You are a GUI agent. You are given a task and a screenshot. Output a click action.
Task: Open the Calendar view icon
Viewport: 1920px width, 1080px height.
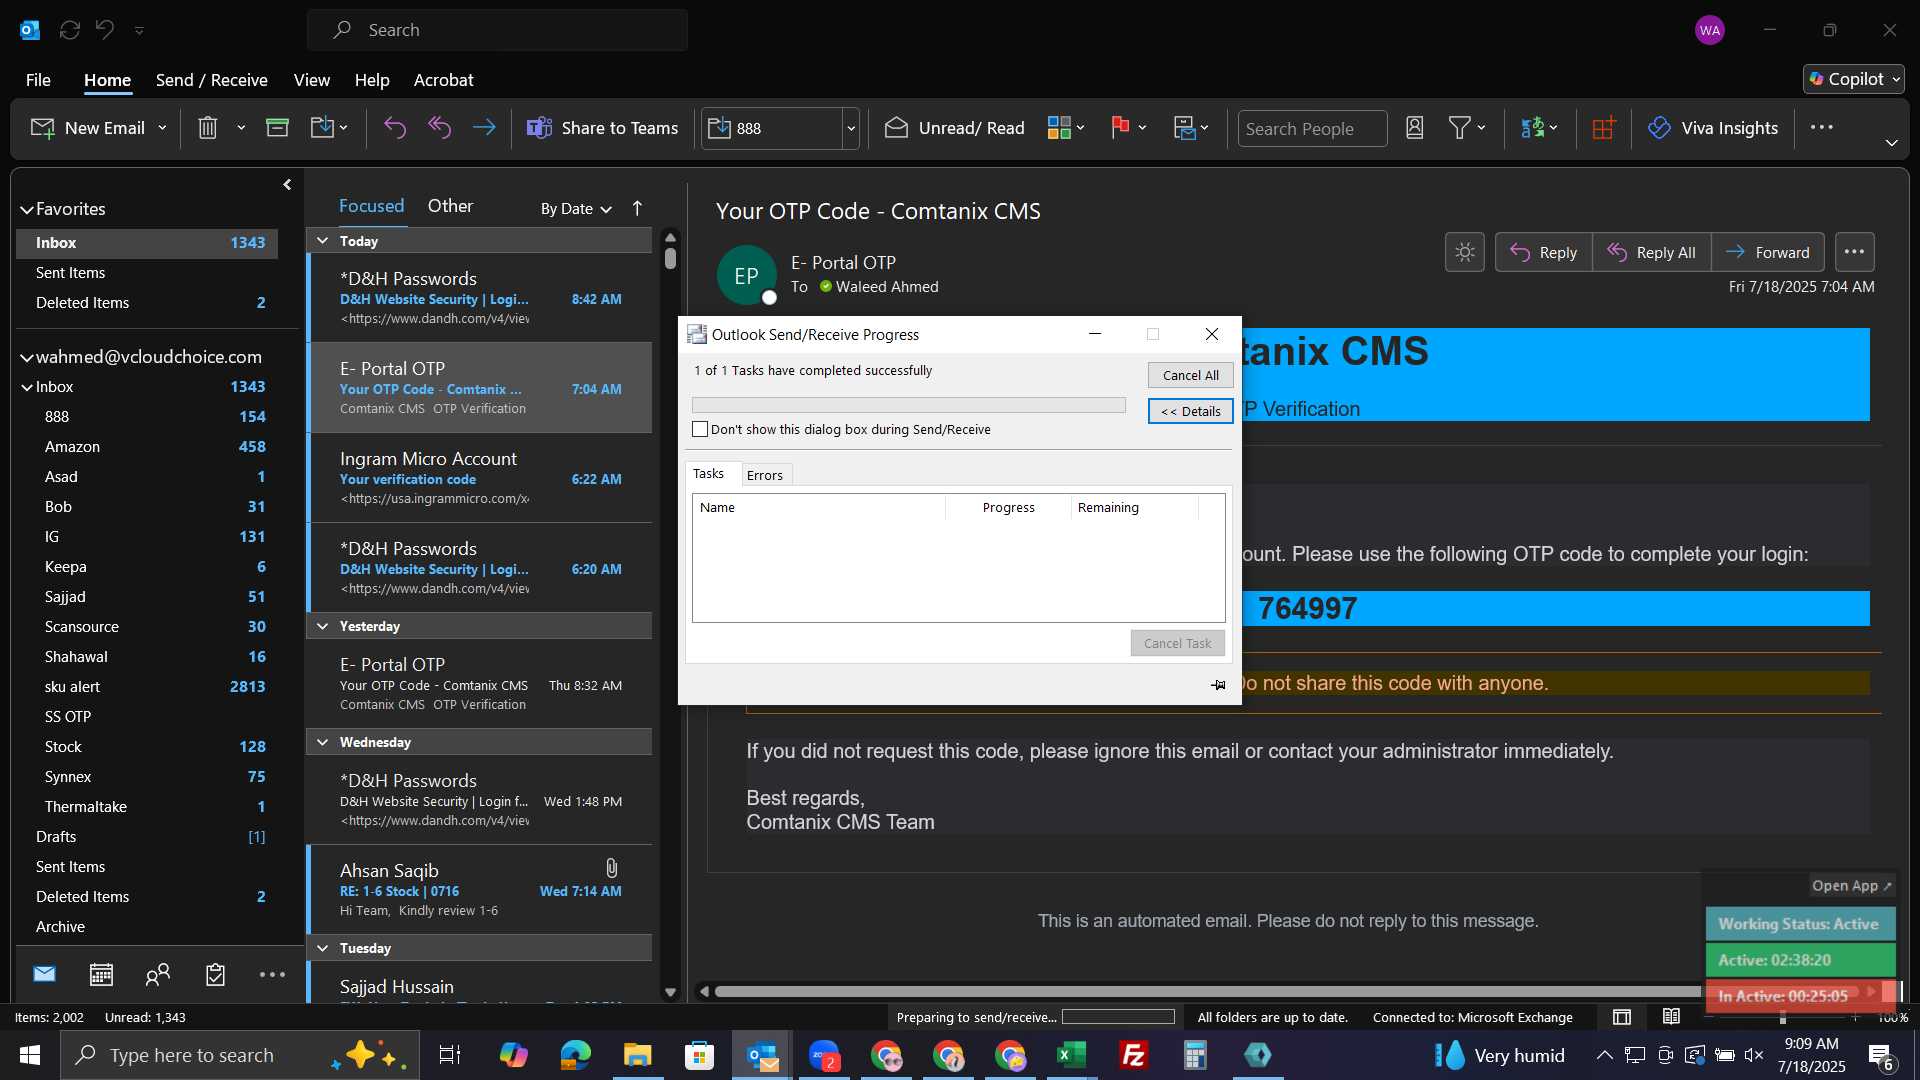pyautogui.click(x=101, y=974)
